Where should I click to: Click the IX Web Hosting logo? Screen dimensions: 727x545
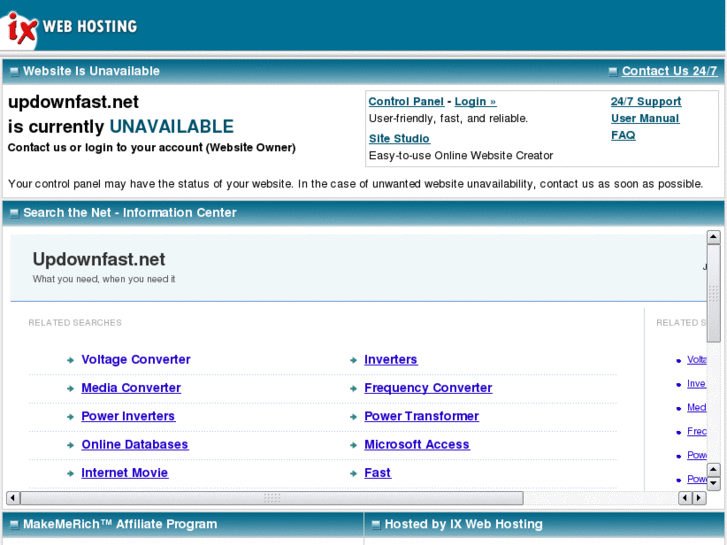click(70, 27)
